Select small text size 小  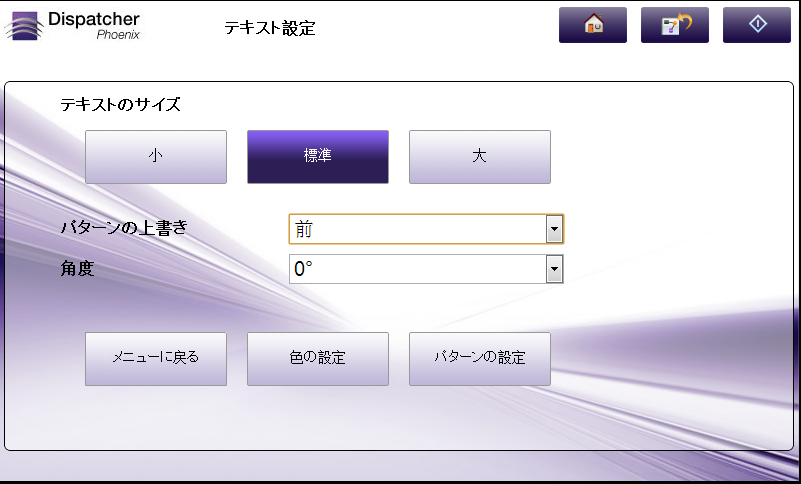click(x=156, y=157)
